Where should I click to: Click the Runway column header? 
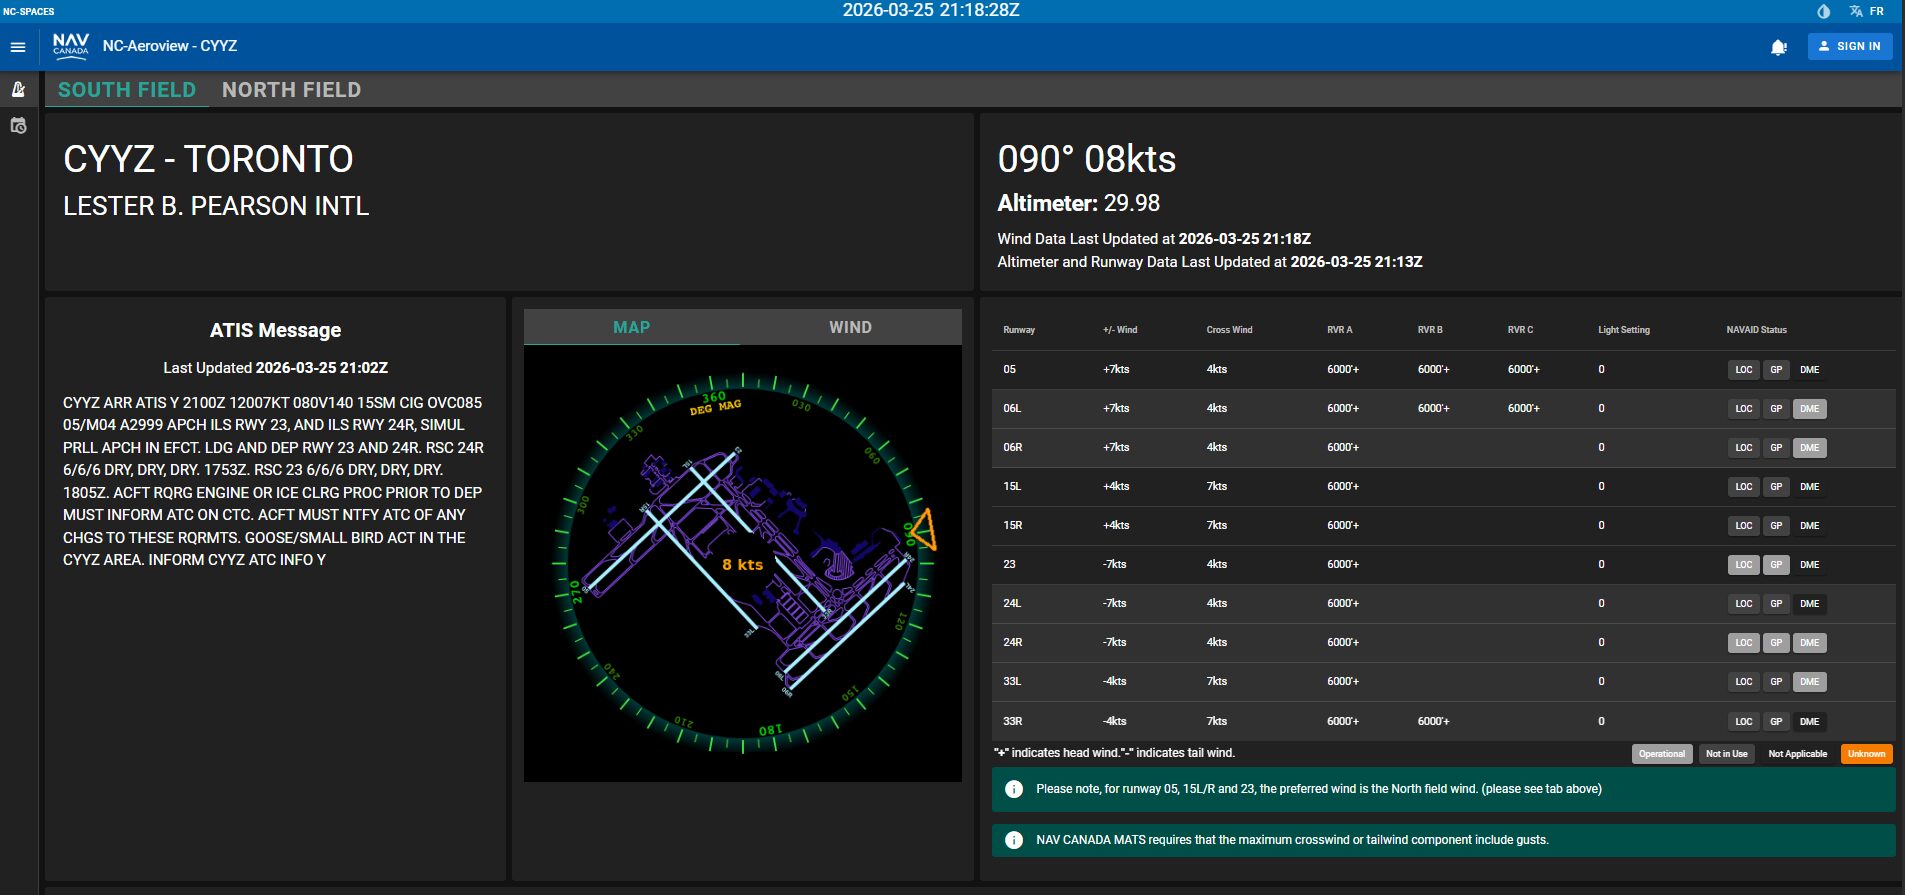pyautogui.click(x=1019, y=330)
